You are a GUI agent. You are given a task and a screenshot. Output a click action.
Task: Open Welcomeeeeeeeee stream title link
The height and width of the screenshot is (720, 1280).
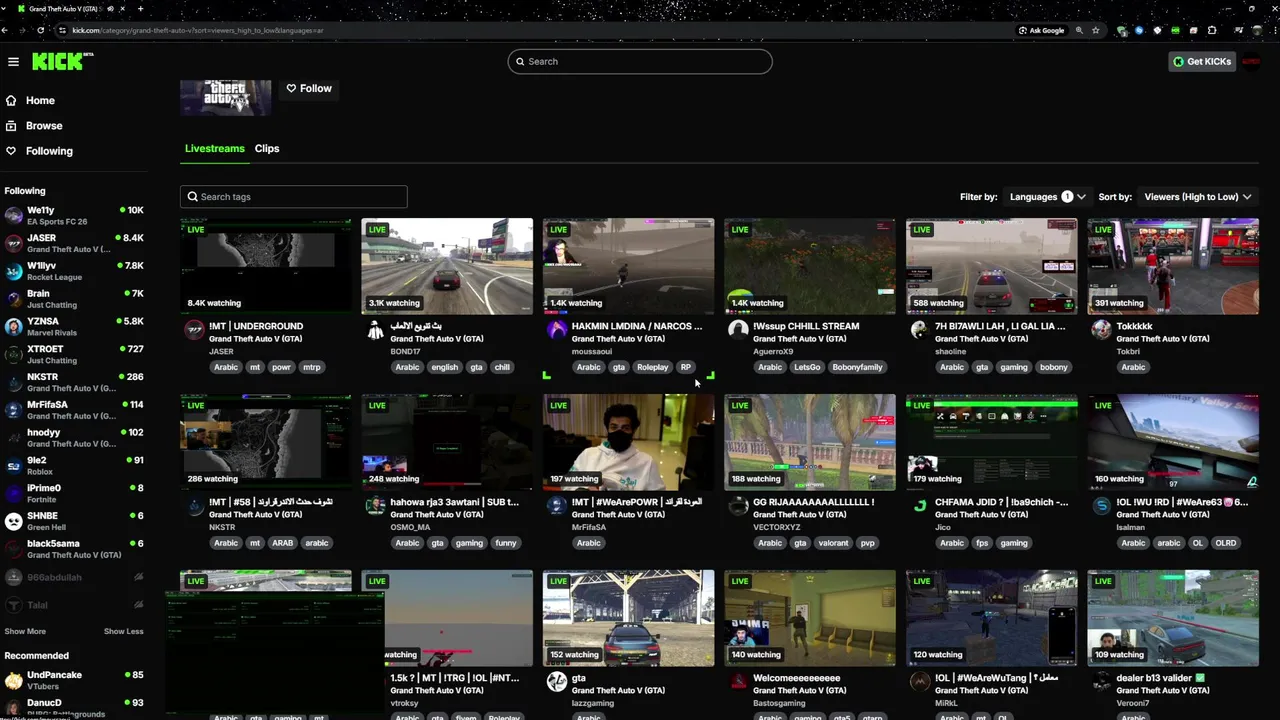pyautogui.click(x=796, y=678)
